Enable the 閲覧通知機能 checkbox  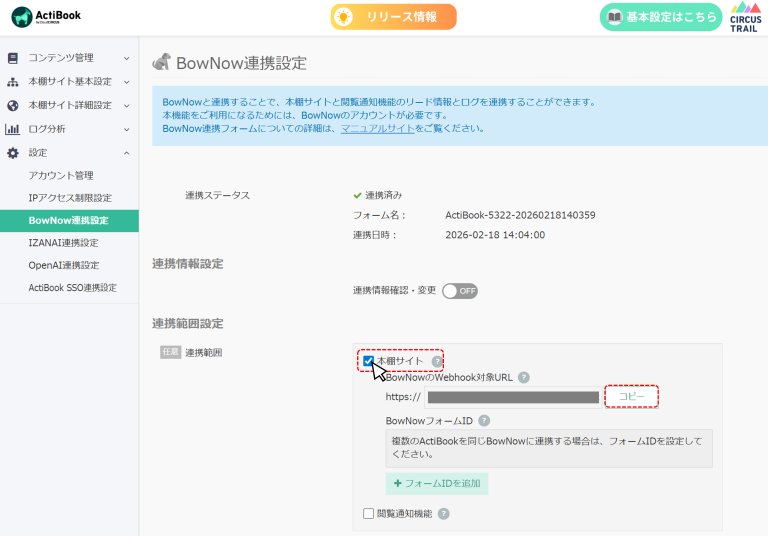point(368,513)
